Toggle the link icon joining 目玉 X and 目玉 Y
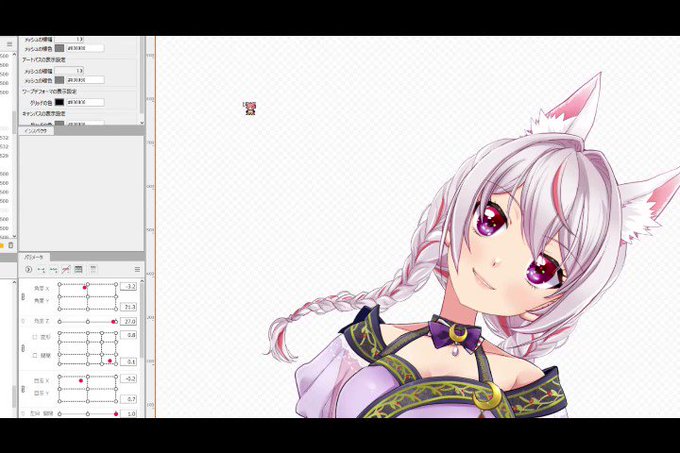The width and height of the screenshot is (680, 453). click(23, 389)
